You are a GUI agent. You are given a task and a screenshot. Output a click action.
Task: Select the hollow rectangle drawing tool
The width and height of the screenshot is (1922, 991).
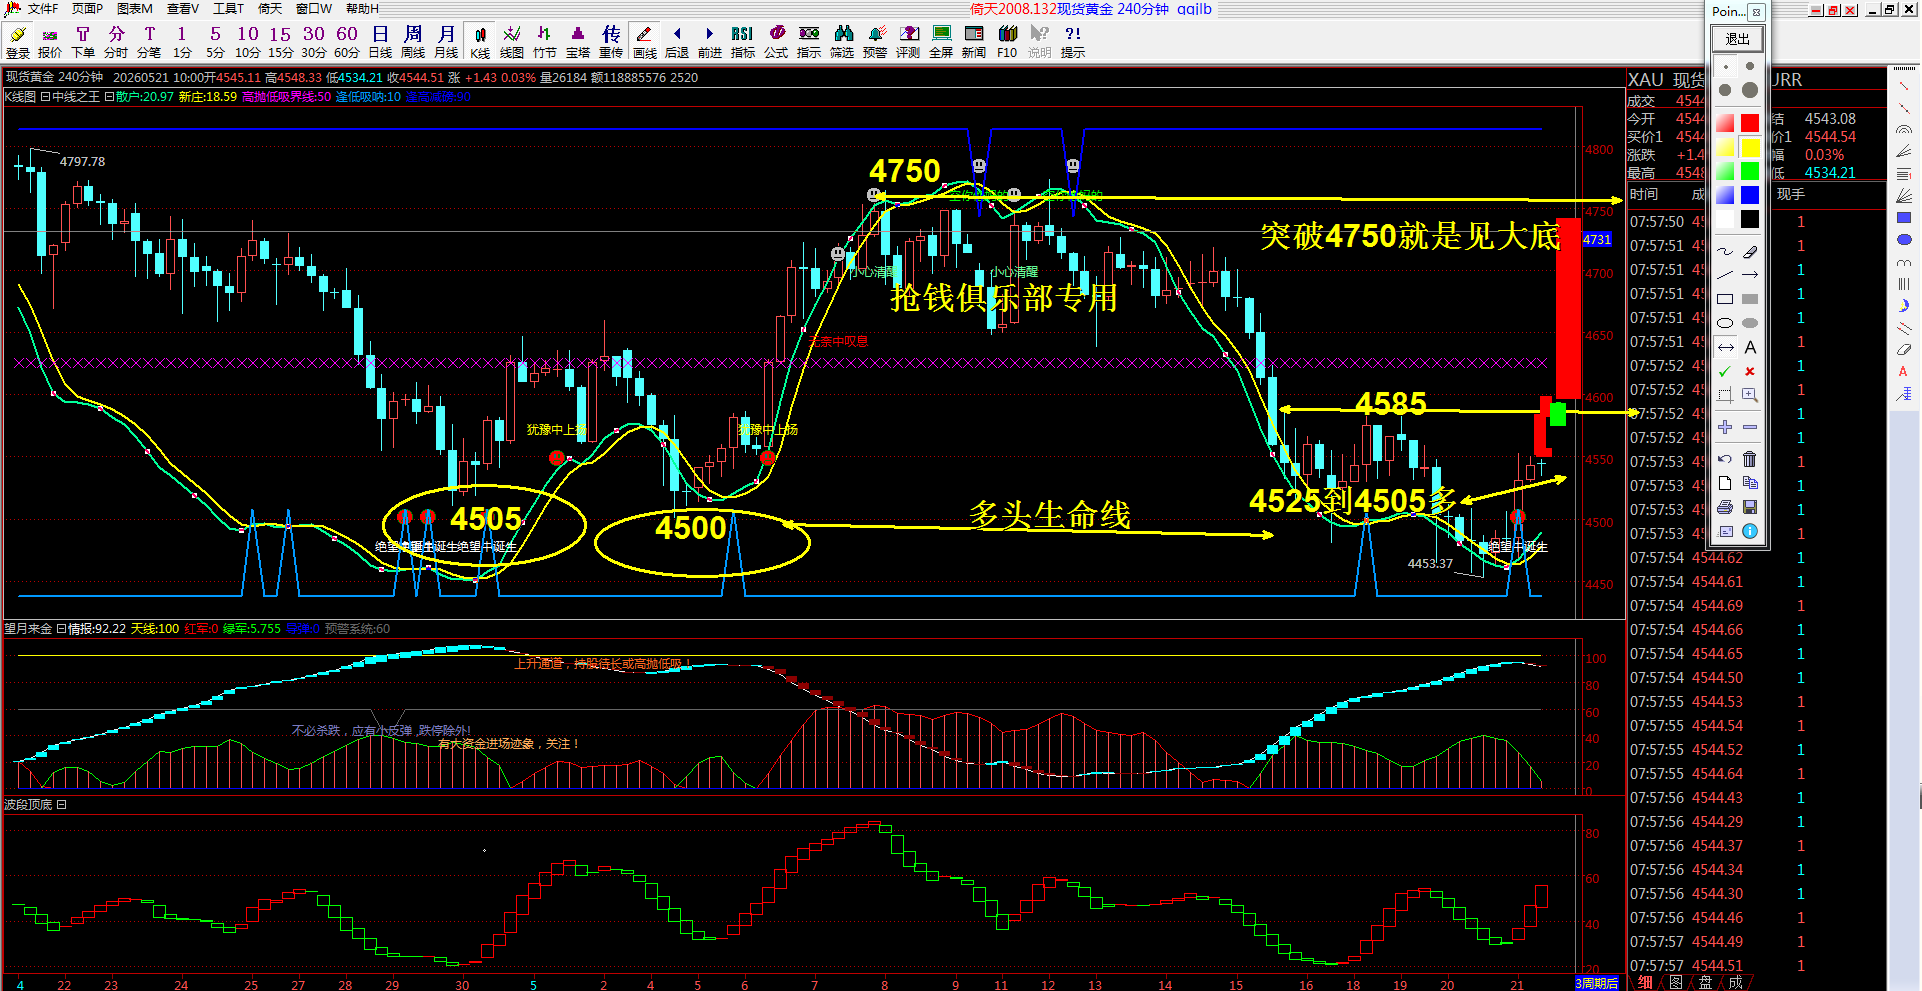pos(1725,299)
